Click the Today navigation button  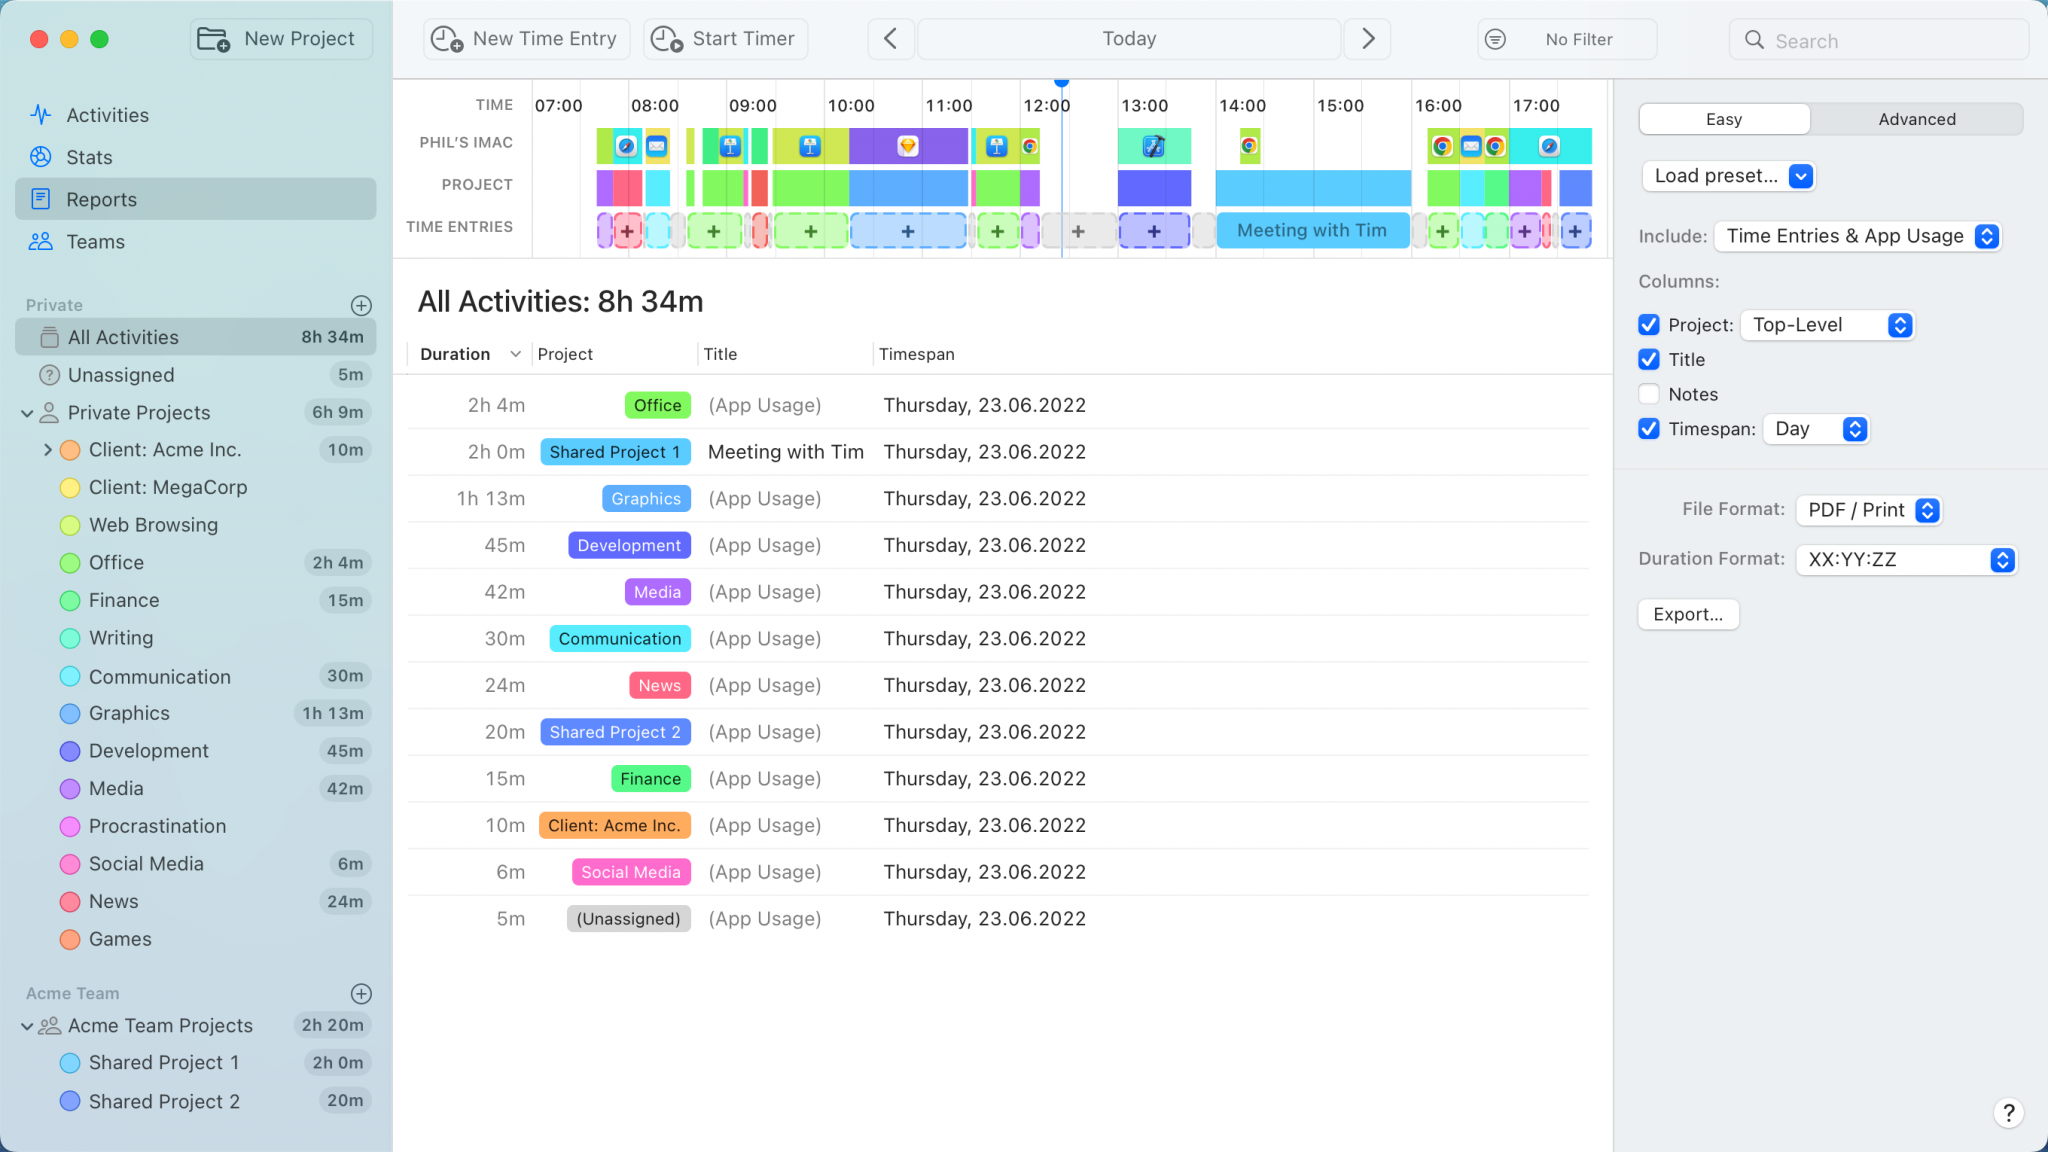[x=1128, y=39]
